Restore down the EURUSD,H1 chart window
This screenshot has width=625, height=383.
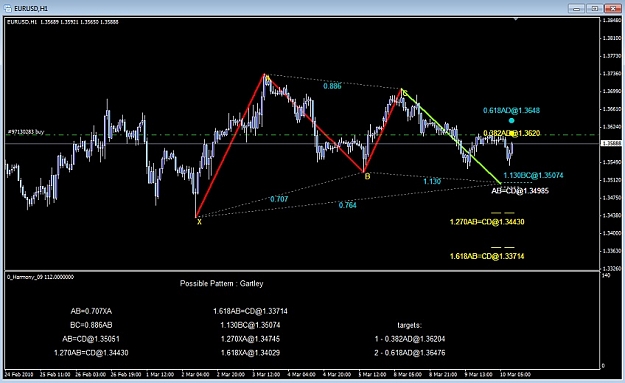pyautogui.click(x=594, y=8)
